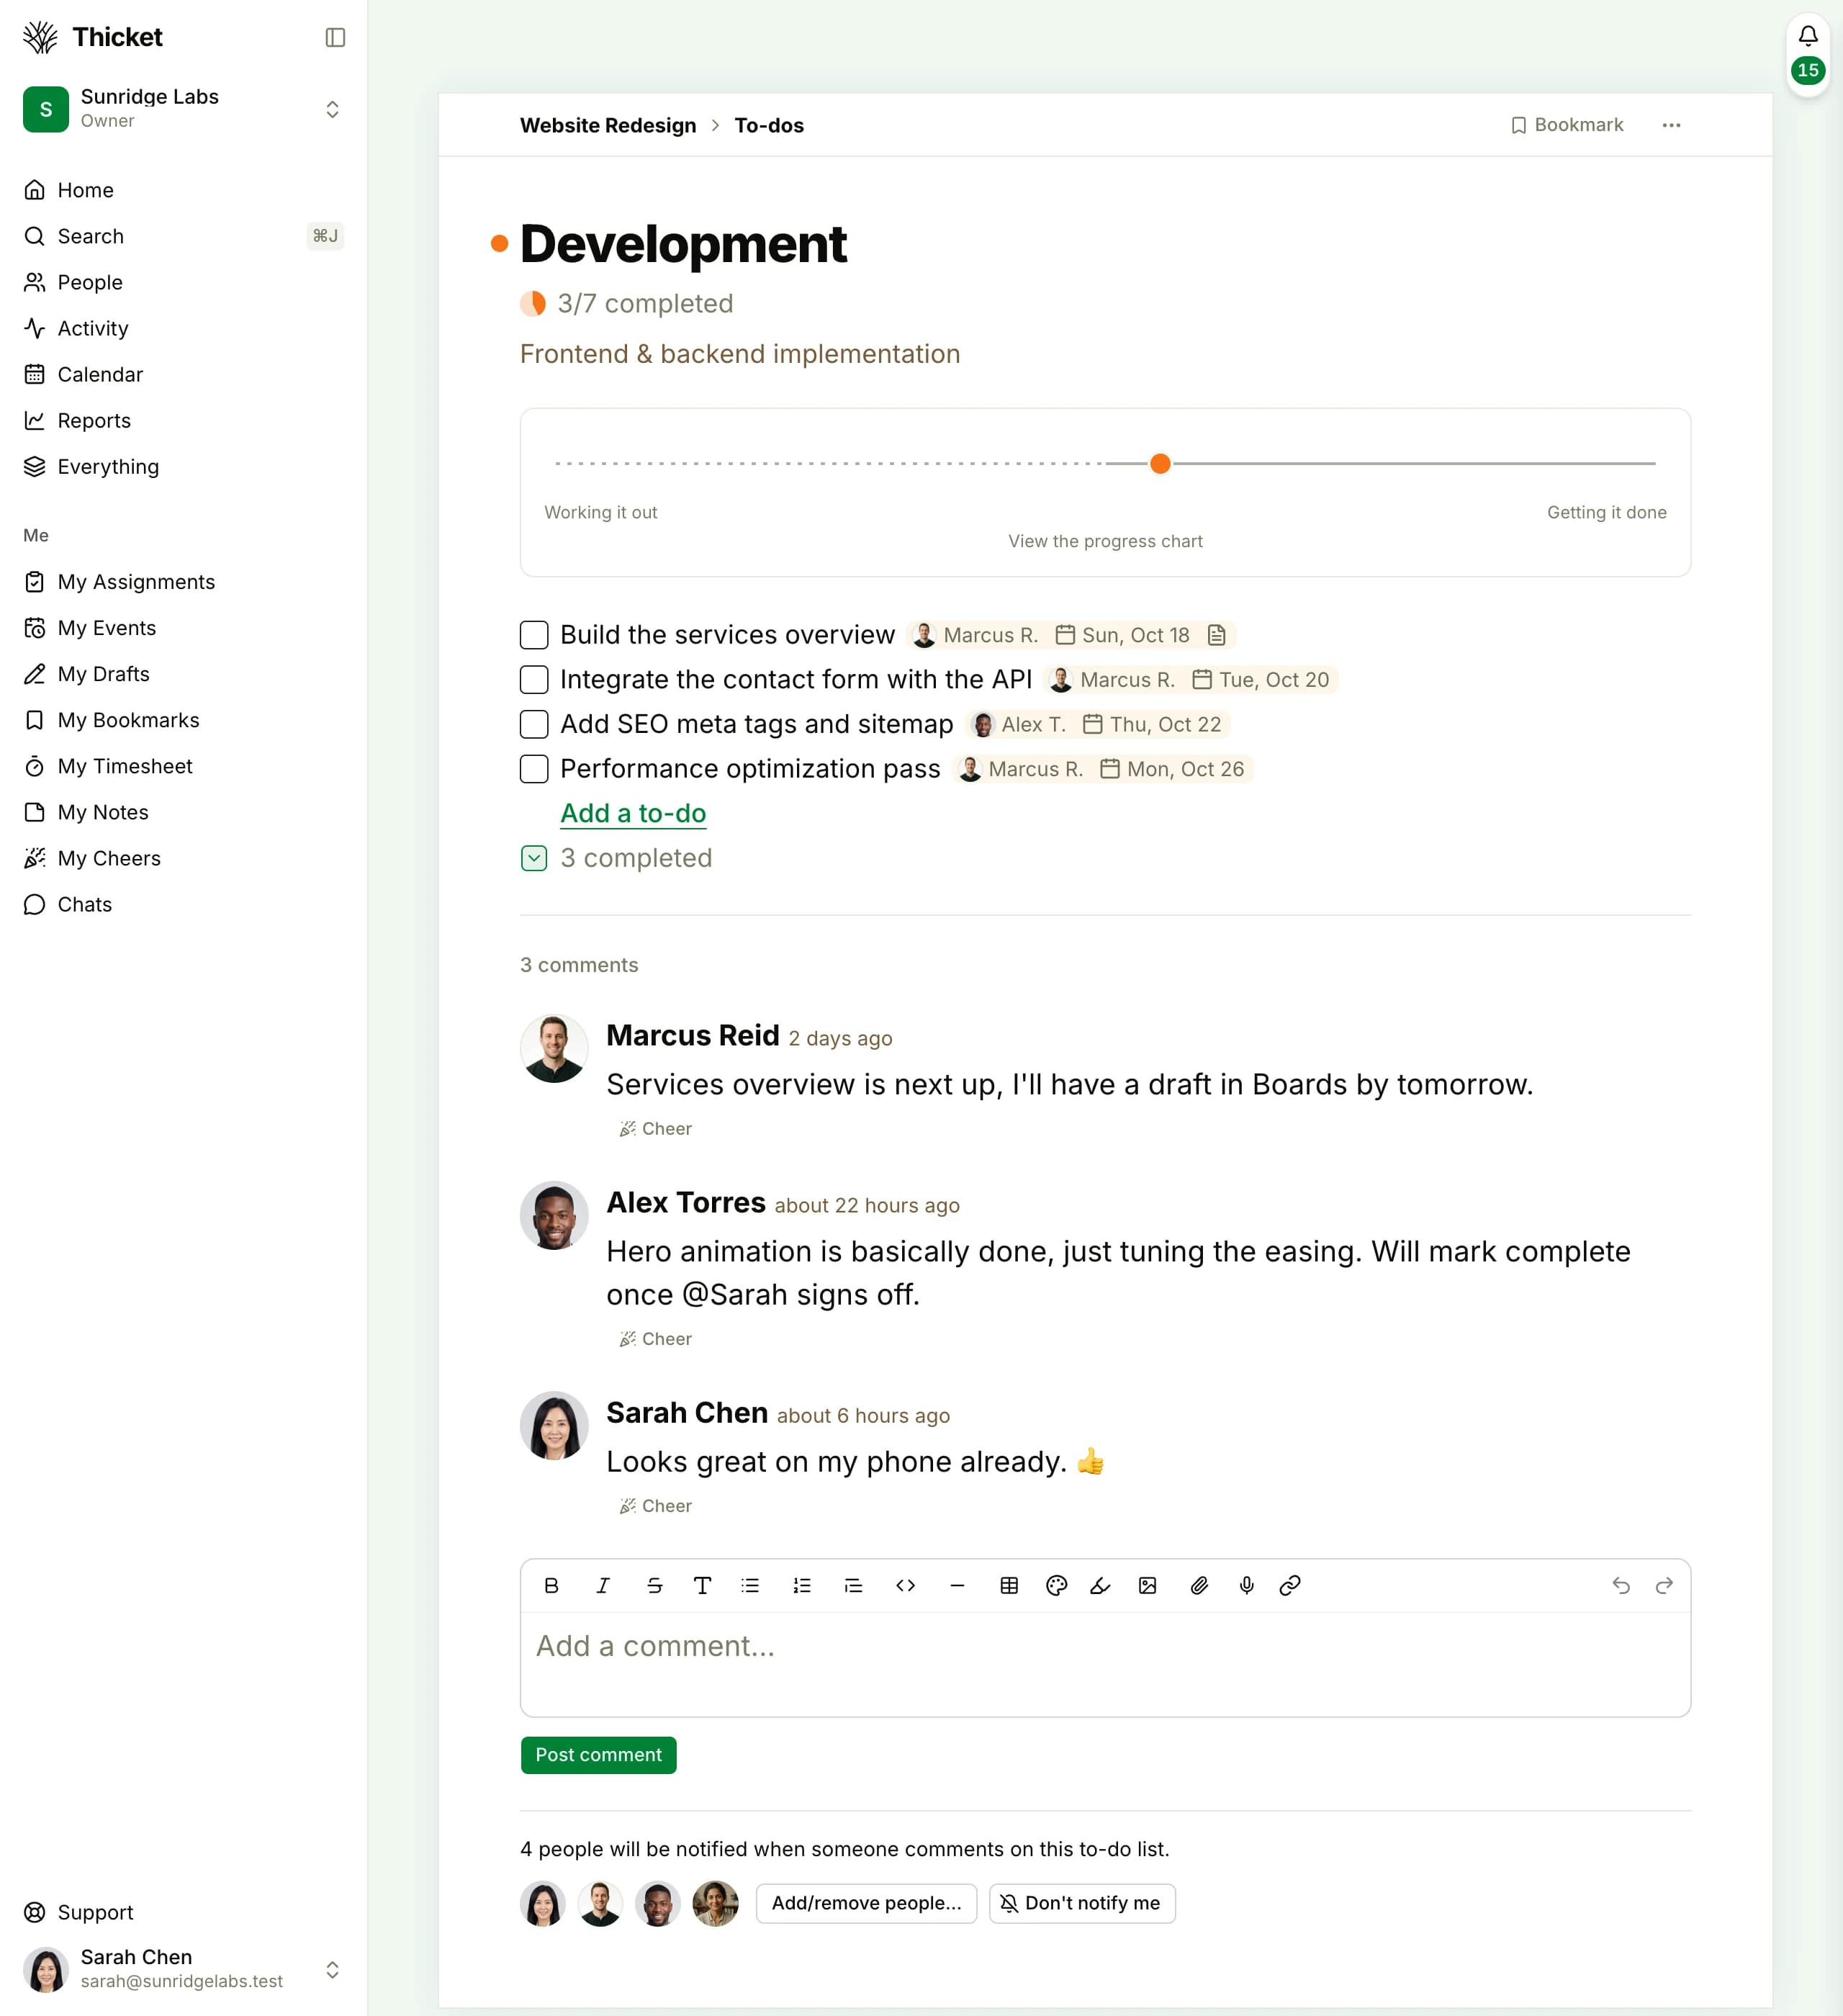
Task: Check off Build the services overview
Action: coord(534,635)
